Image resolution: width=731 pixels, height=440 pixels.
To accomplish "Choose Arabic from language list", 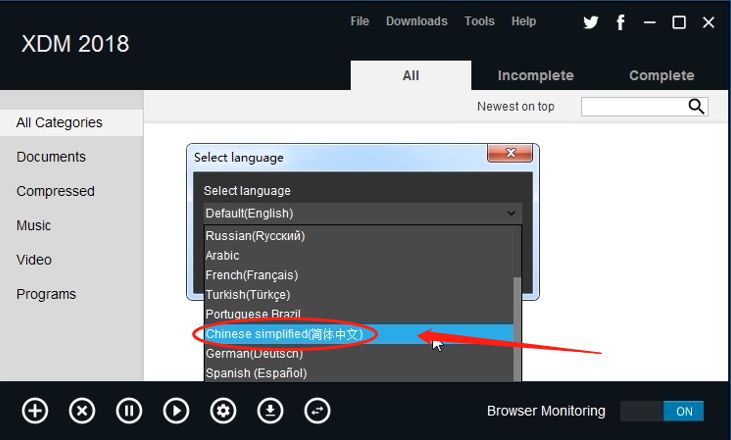I will pyautogui.click(x=359, y=255).
